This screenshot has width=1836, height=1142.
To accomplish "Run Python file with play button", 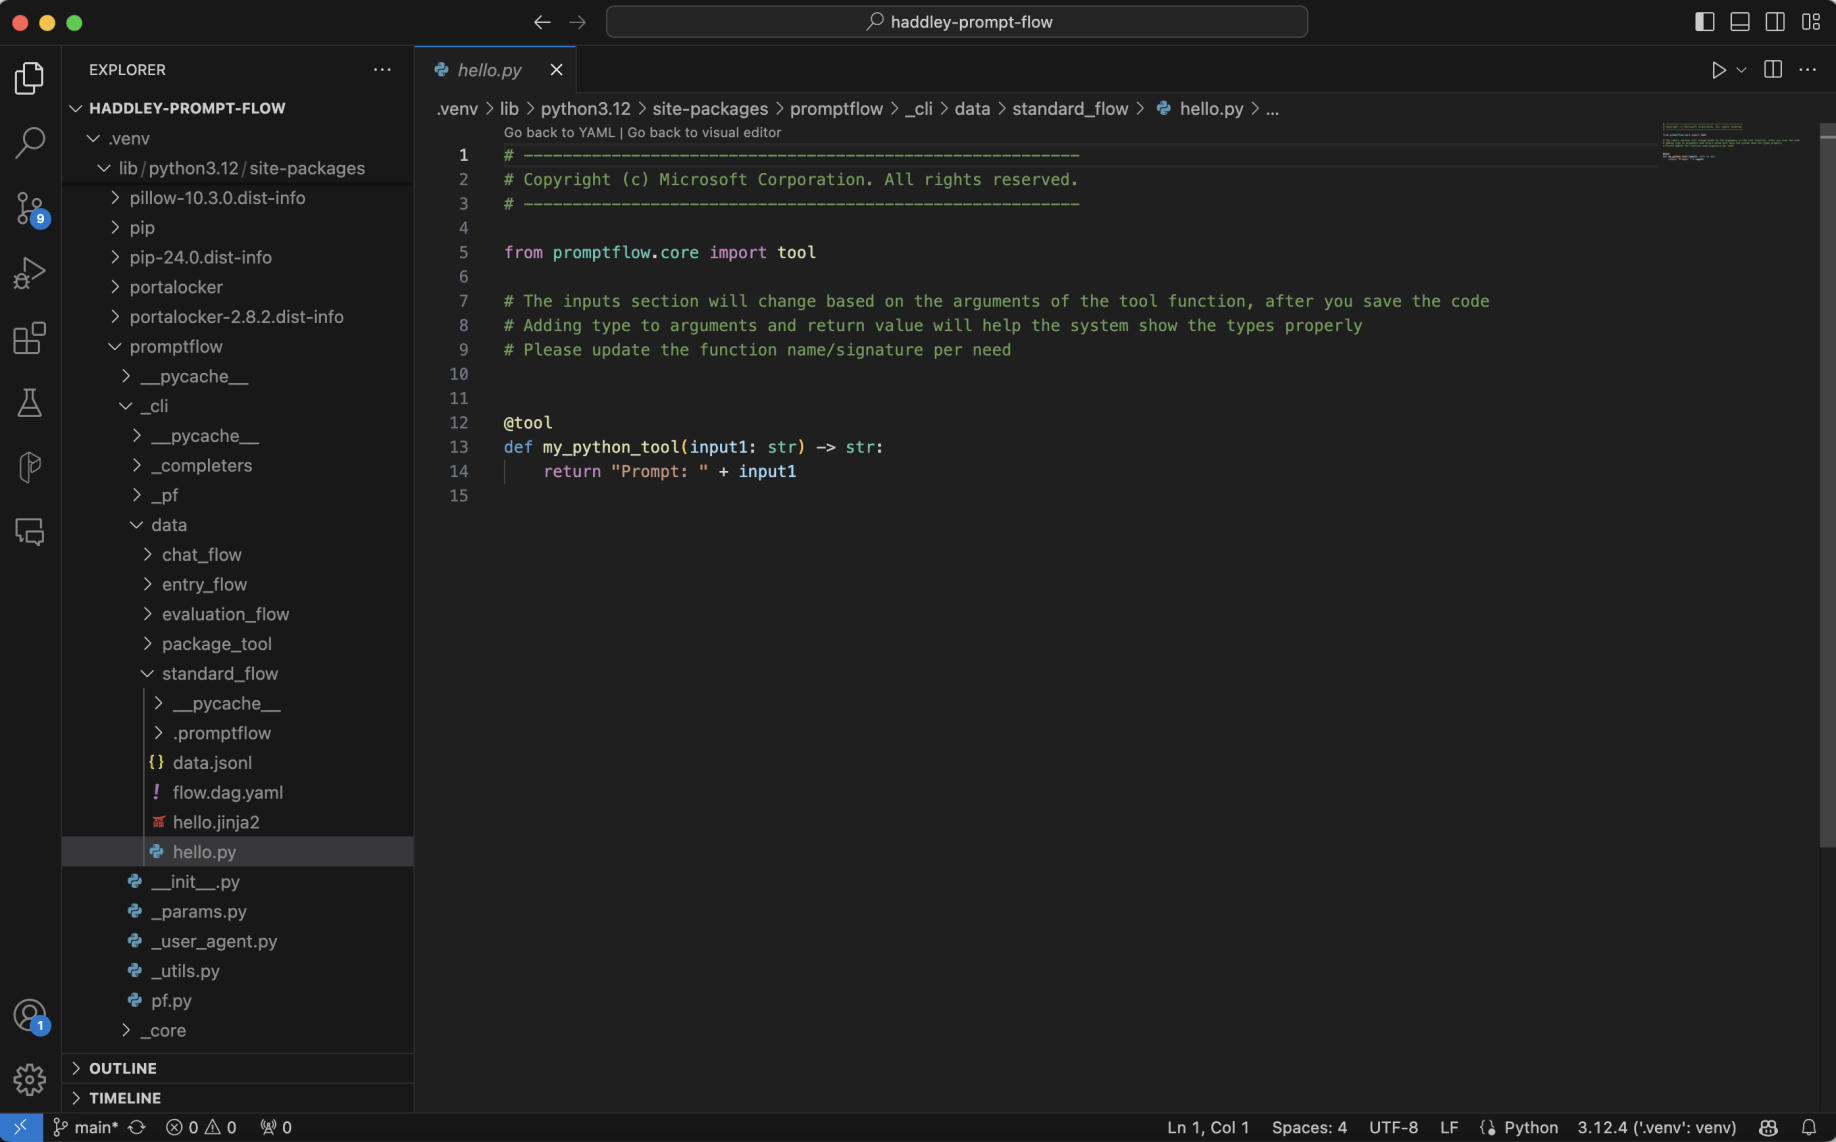I will 1717,70.
